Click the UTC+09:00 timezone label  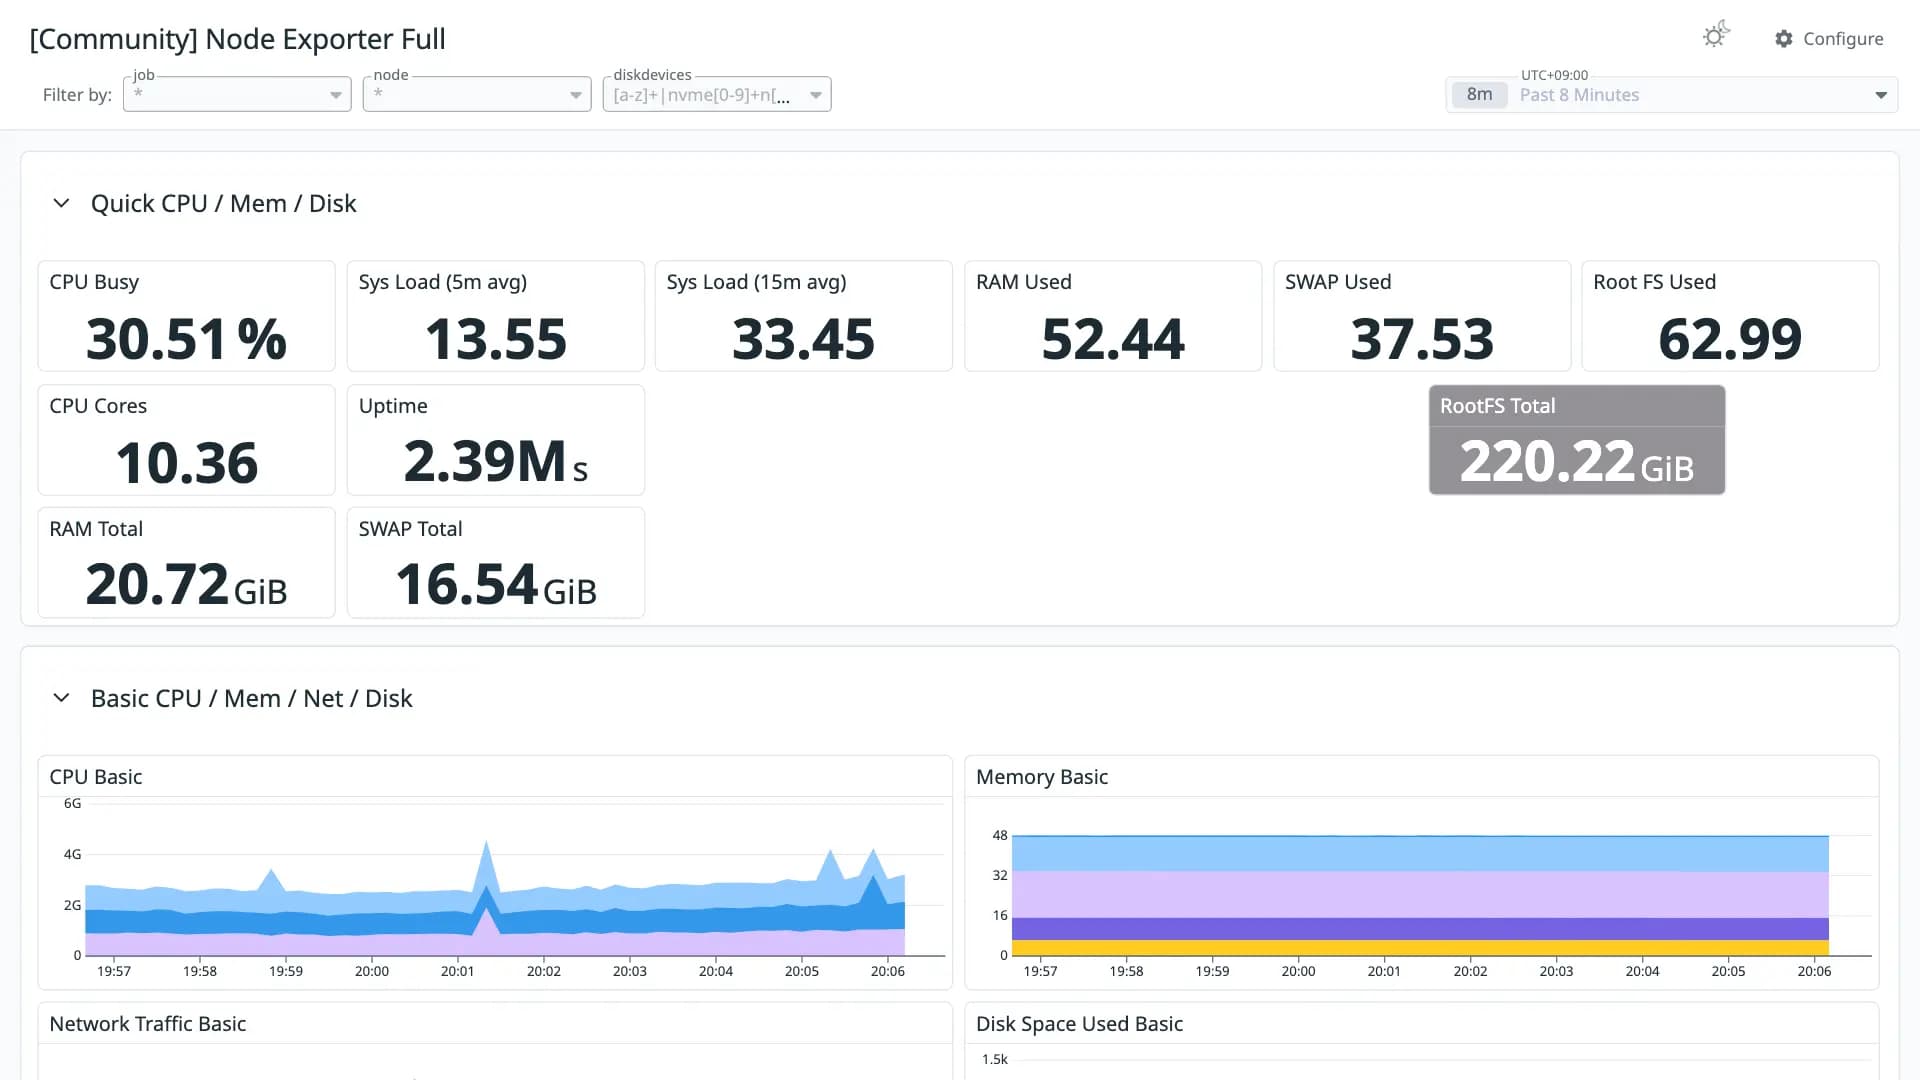click(1554, 75)
